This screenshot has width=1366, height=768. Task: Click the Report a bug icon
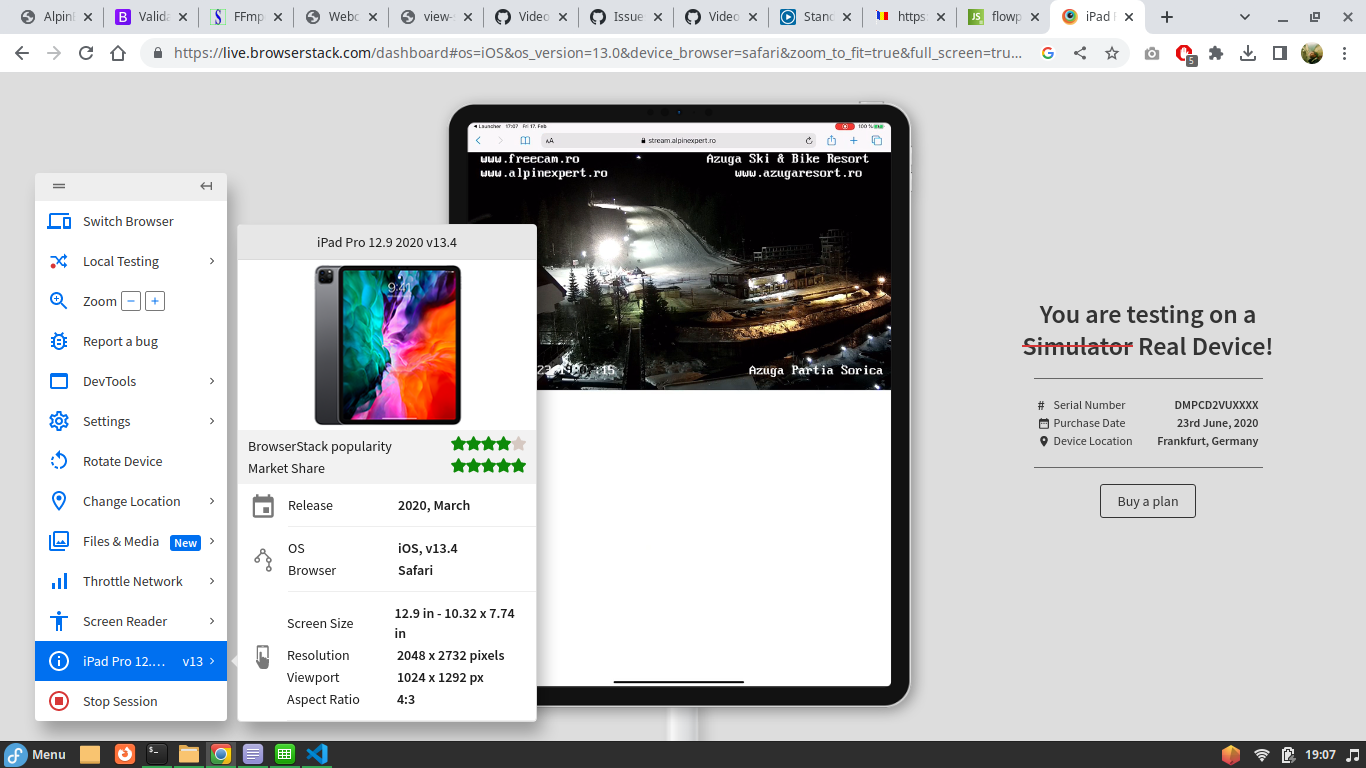click(59, 341)
